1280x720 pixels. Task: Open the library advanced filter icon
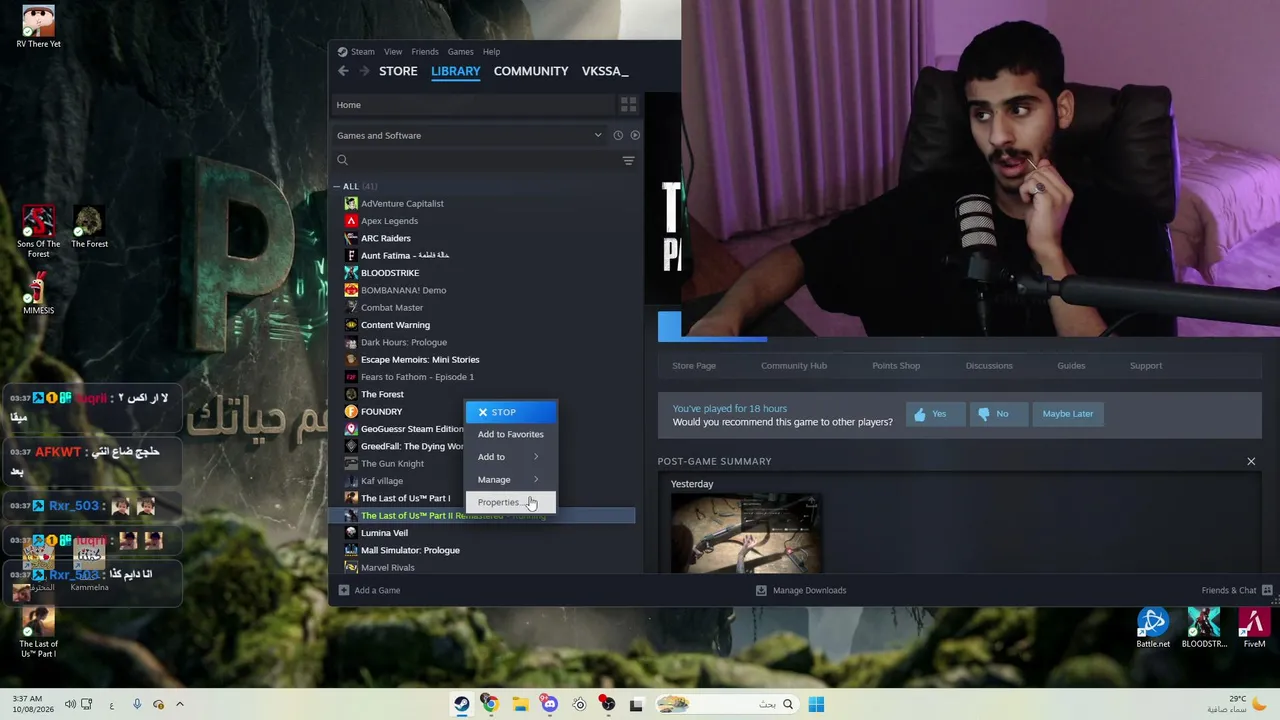click(x=628, y=160)
